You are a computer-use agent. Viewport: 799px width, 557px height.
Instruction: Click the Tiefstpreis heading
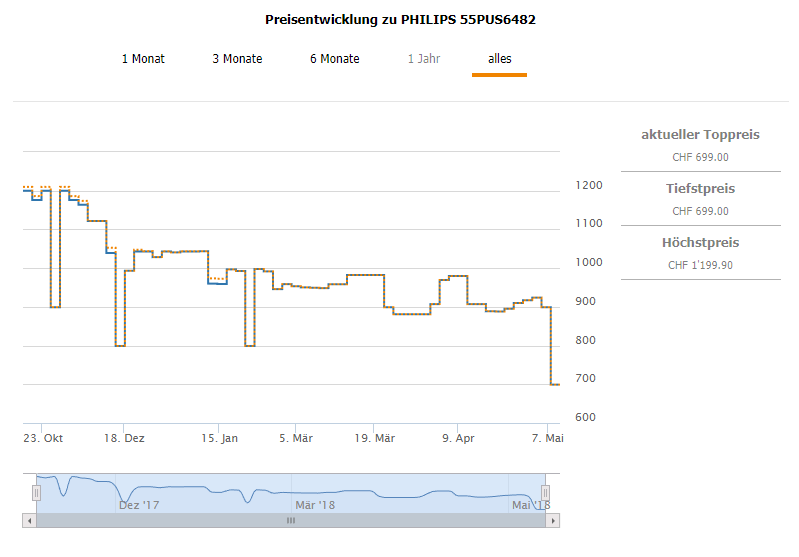click(700, 189)
